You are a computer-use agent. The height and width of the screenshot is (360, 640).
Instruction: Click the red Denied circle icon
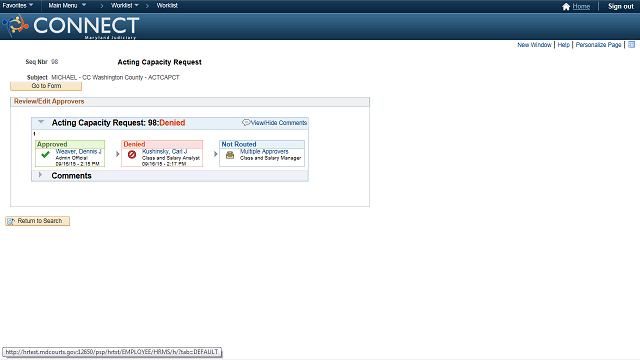coord(131,154)
